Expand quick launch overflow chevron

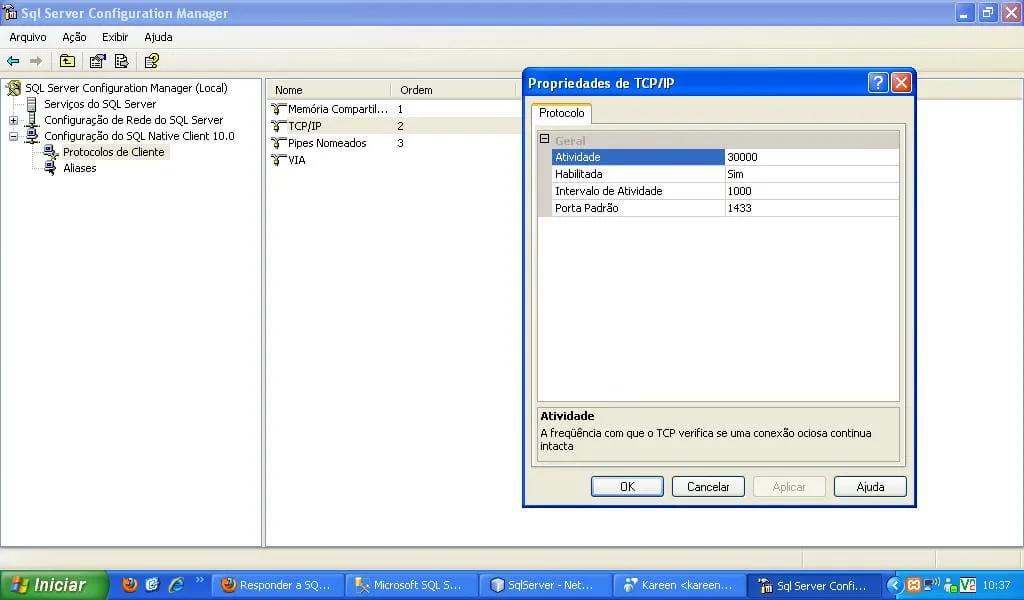click(200, 580)
